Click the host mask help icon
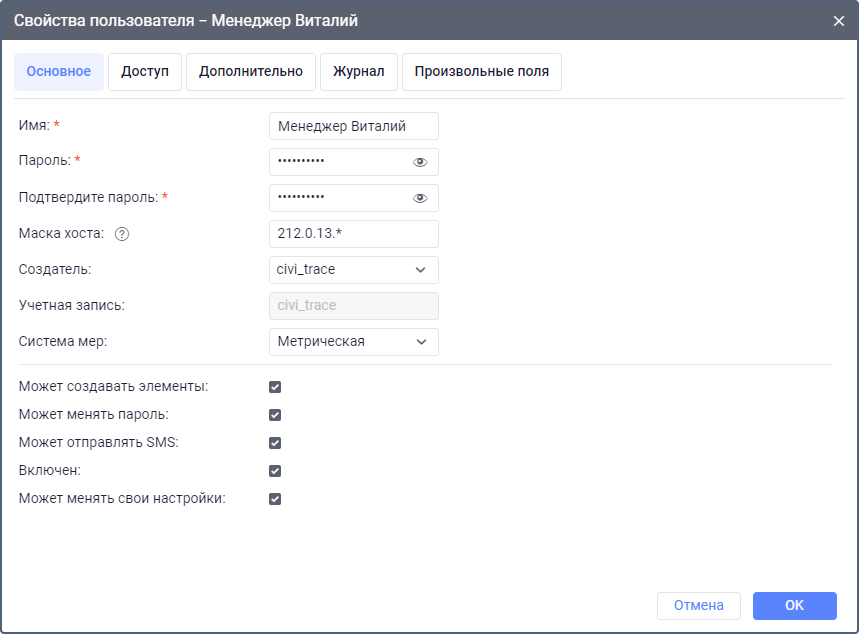Image resolution: width=859 pixels, height=634 pixels. coord(123,234)
